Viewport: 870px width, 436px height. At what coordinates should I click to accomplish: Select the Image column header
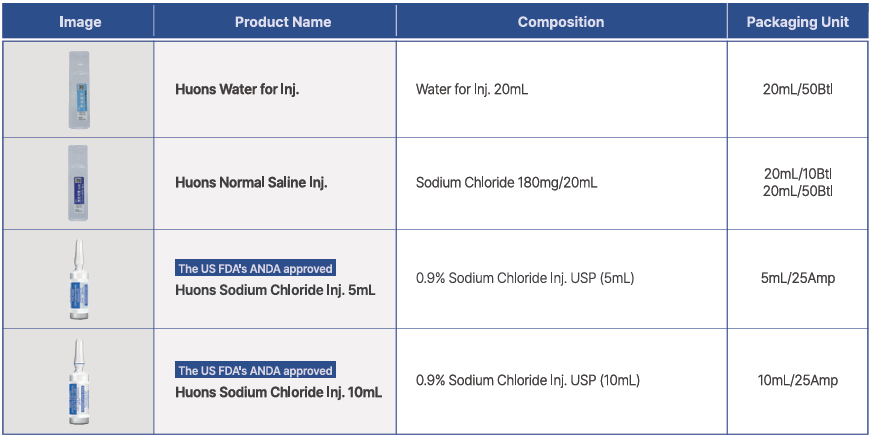[80, 22]
